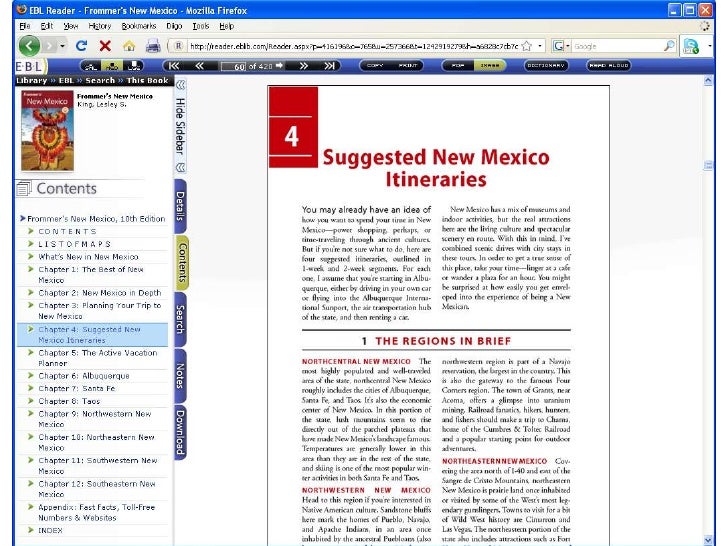Click the go-to-page arrow beside 'of 420'
This screenshot has height=546, width=728.
[x=280, y=66]
